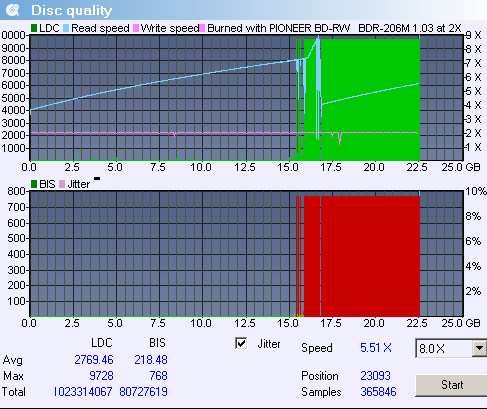The width and height of the screenshot is (487, 409).
Task: Click the Disc quality disc icon
Action: coord(13,10)
